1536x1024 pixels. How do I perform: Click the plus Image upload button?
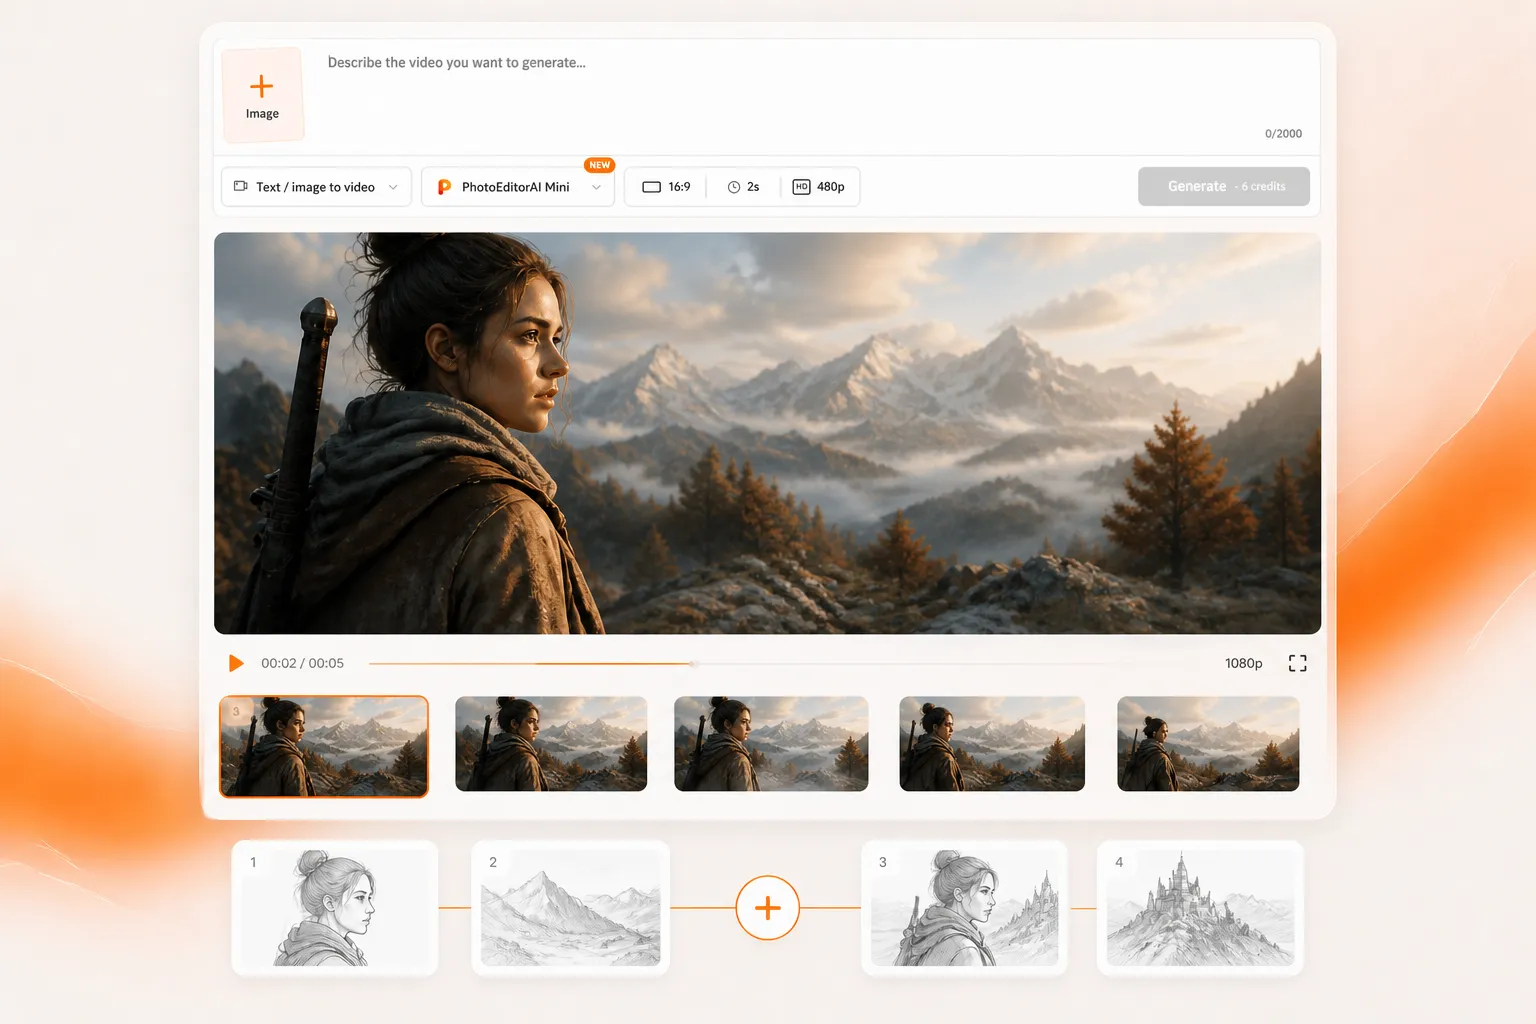coord(262,95)
